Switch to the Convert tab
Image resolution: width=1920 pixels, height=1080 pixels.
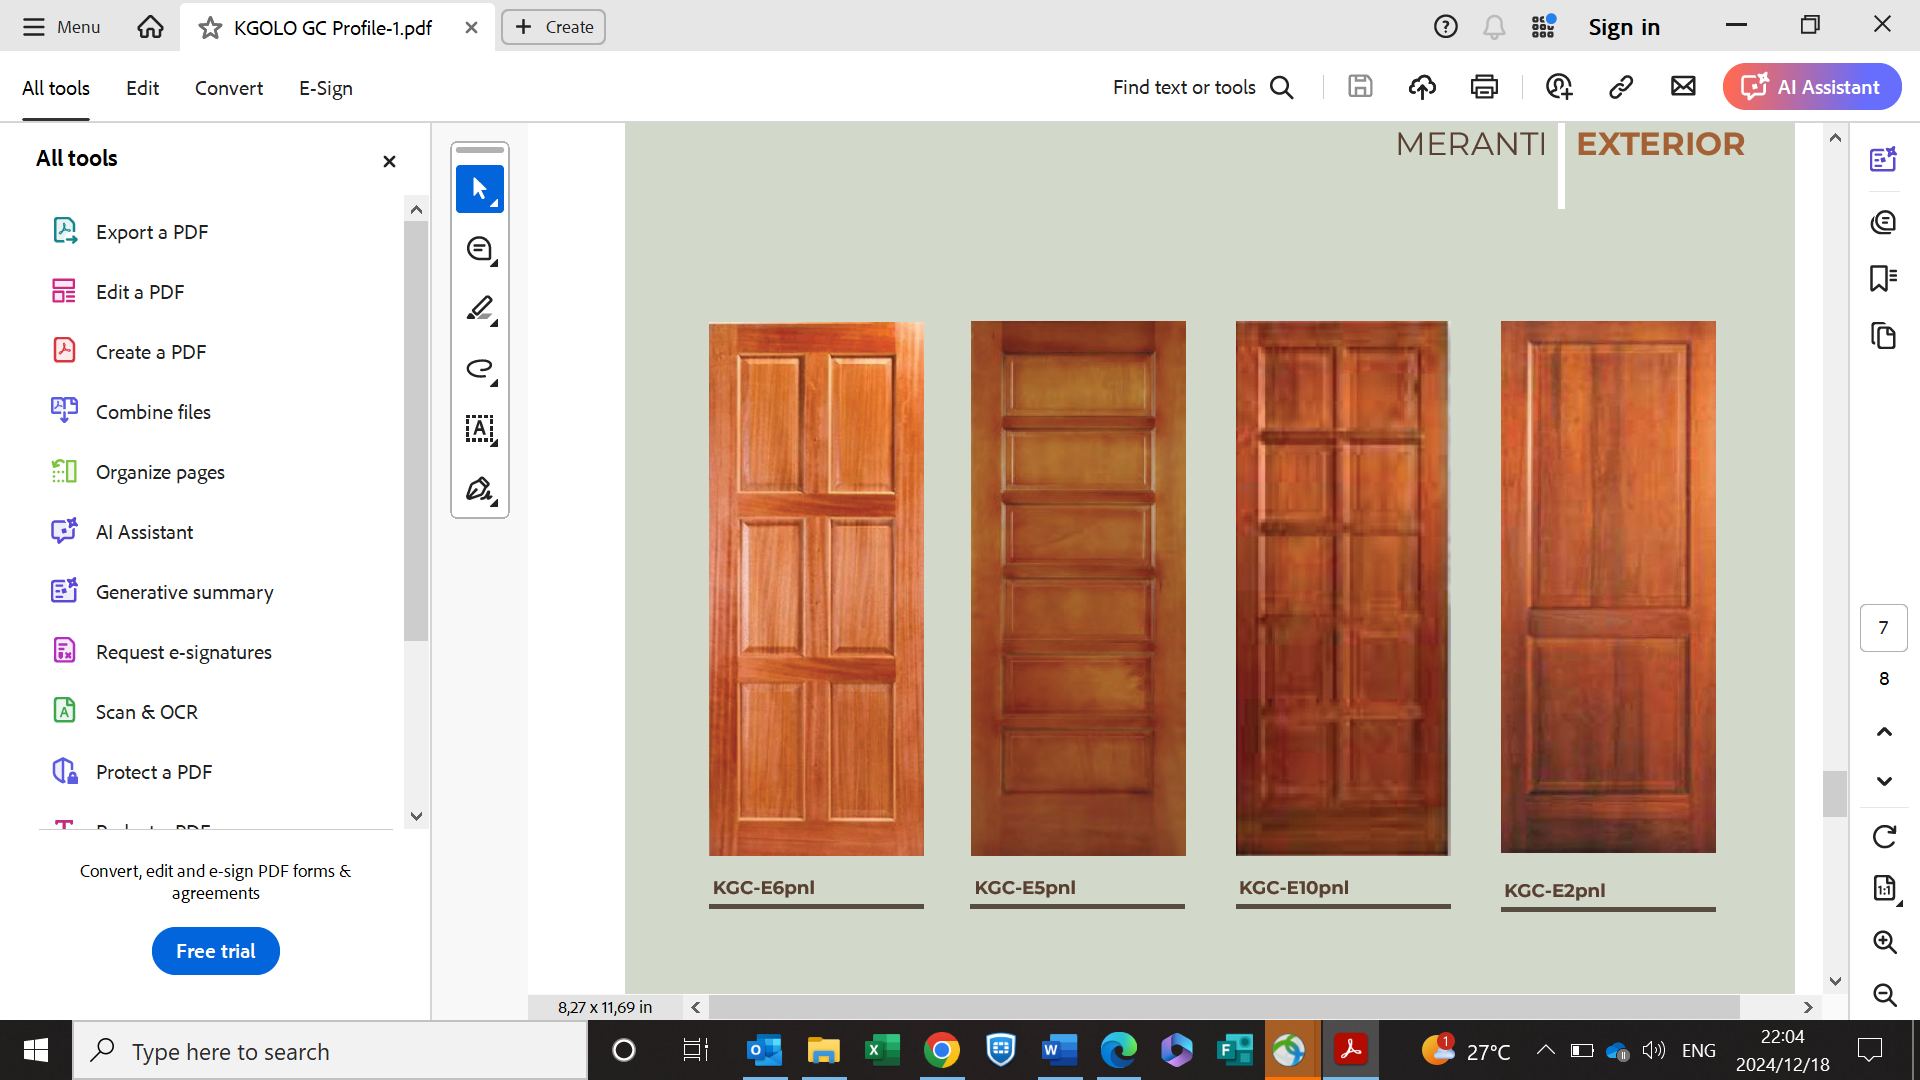click(229, 88)
